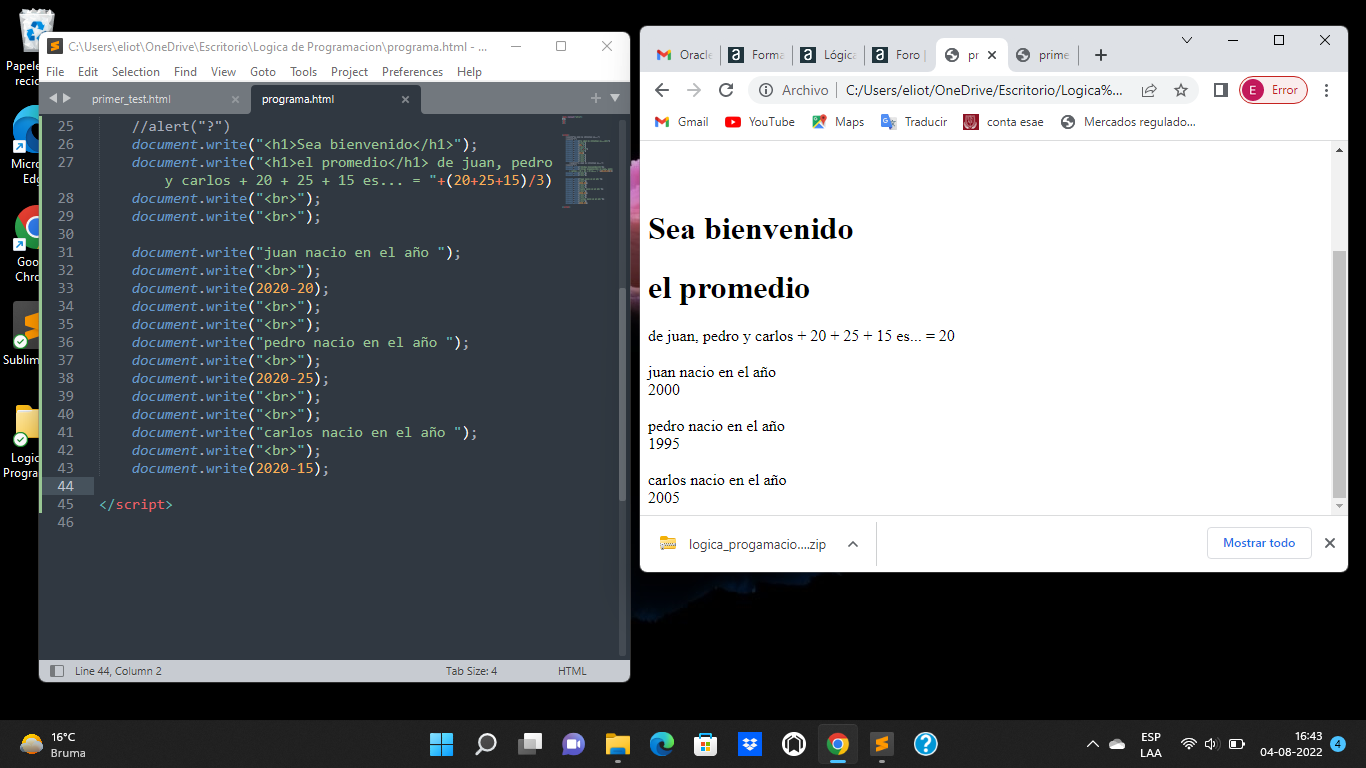Open the Goto menu
The height and width of the screenshot is (768, 1366).
(263, 72)
